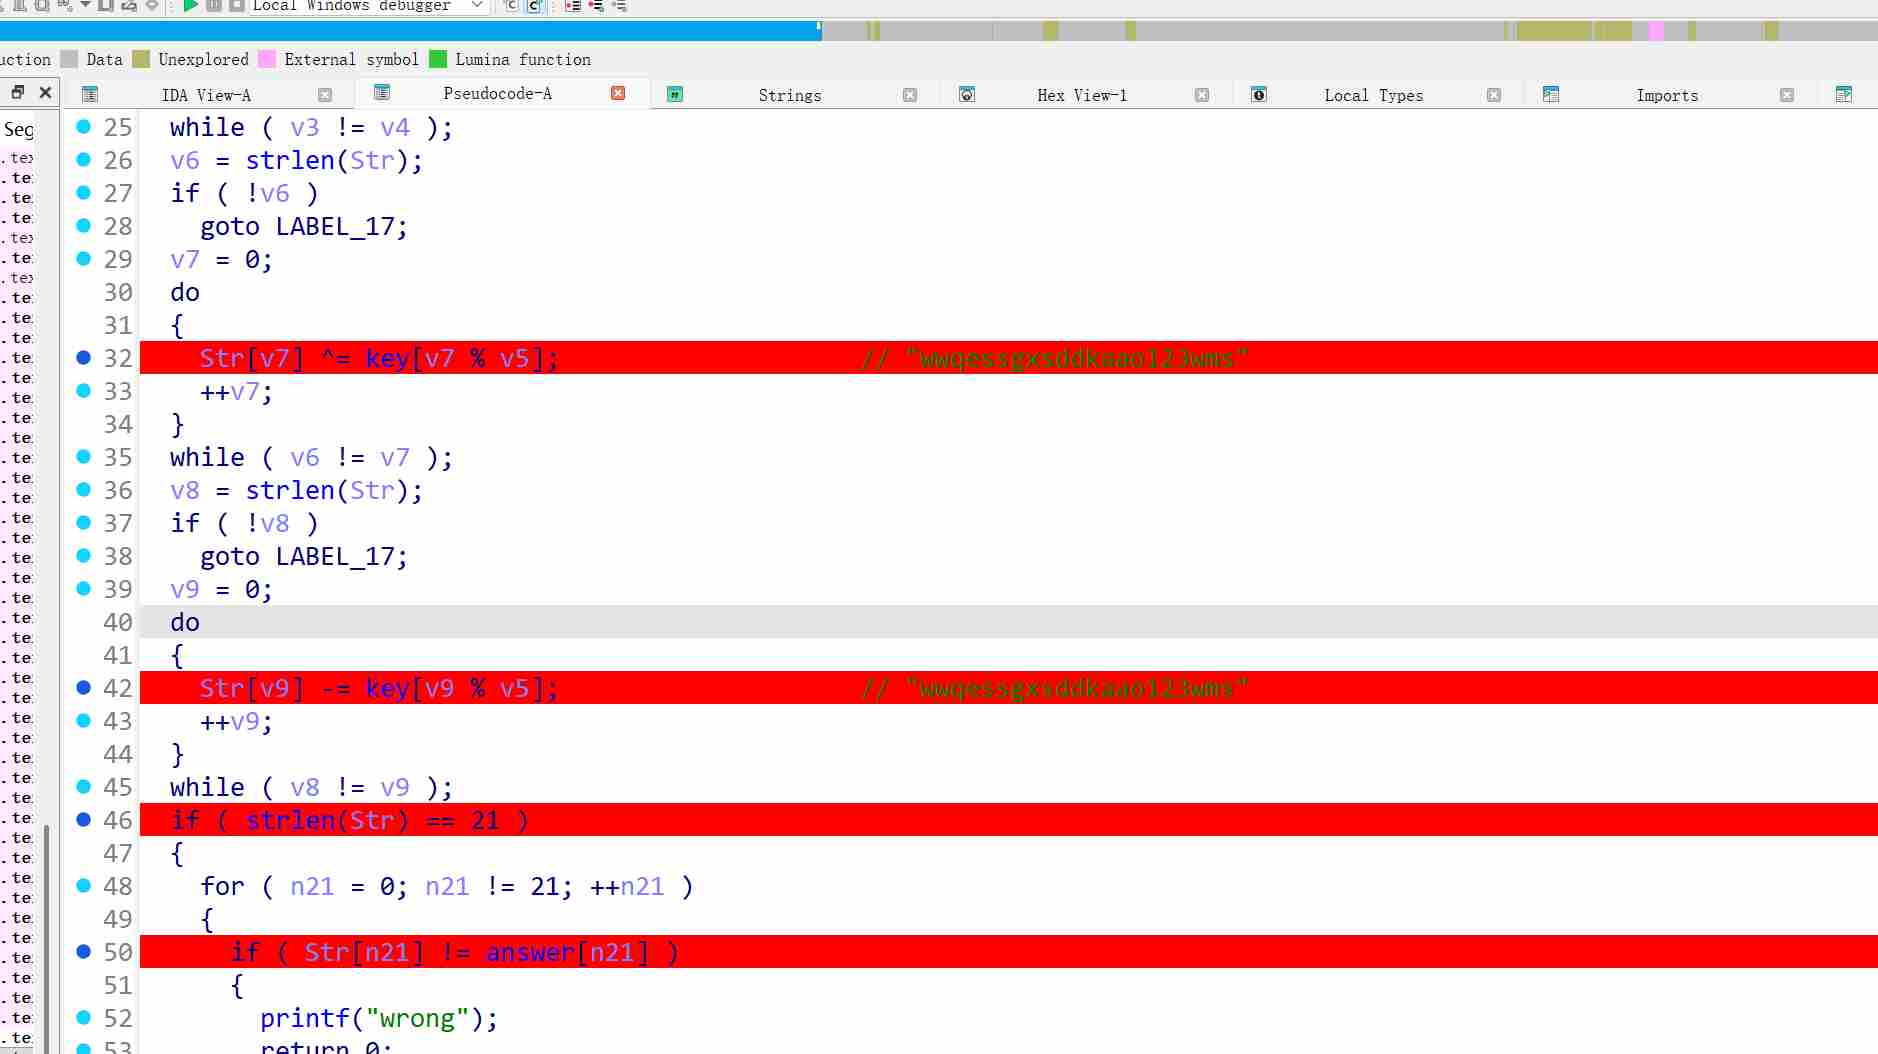Click the blue section of the navigation band
1878x1054 pixels.
(400, 31)
